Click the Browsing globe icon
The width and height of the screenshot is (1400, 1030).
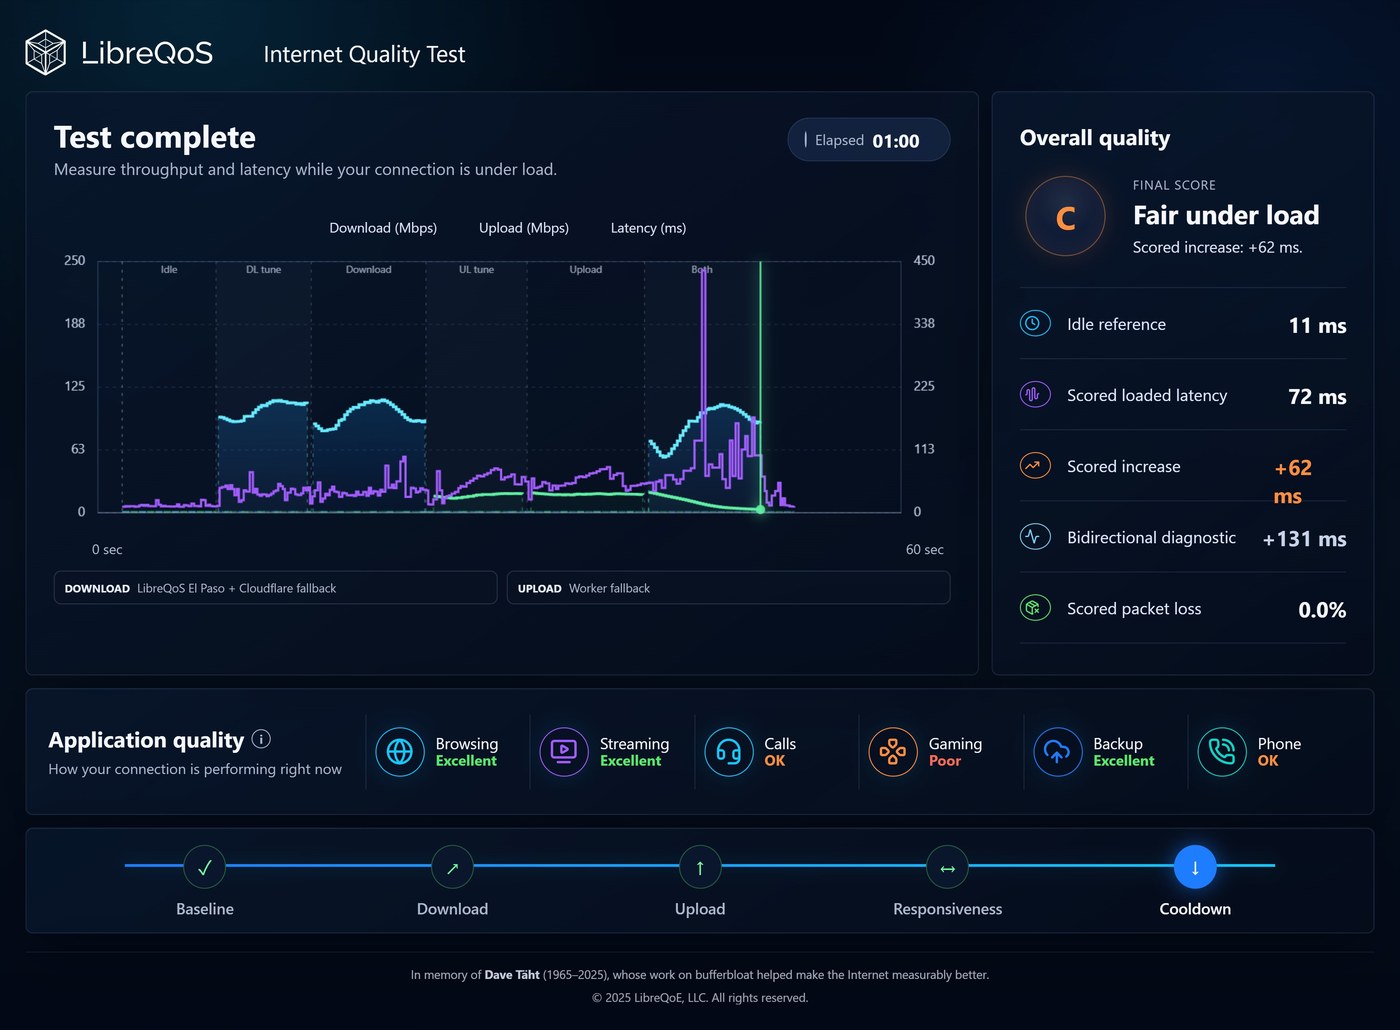(x=400, y=752)
